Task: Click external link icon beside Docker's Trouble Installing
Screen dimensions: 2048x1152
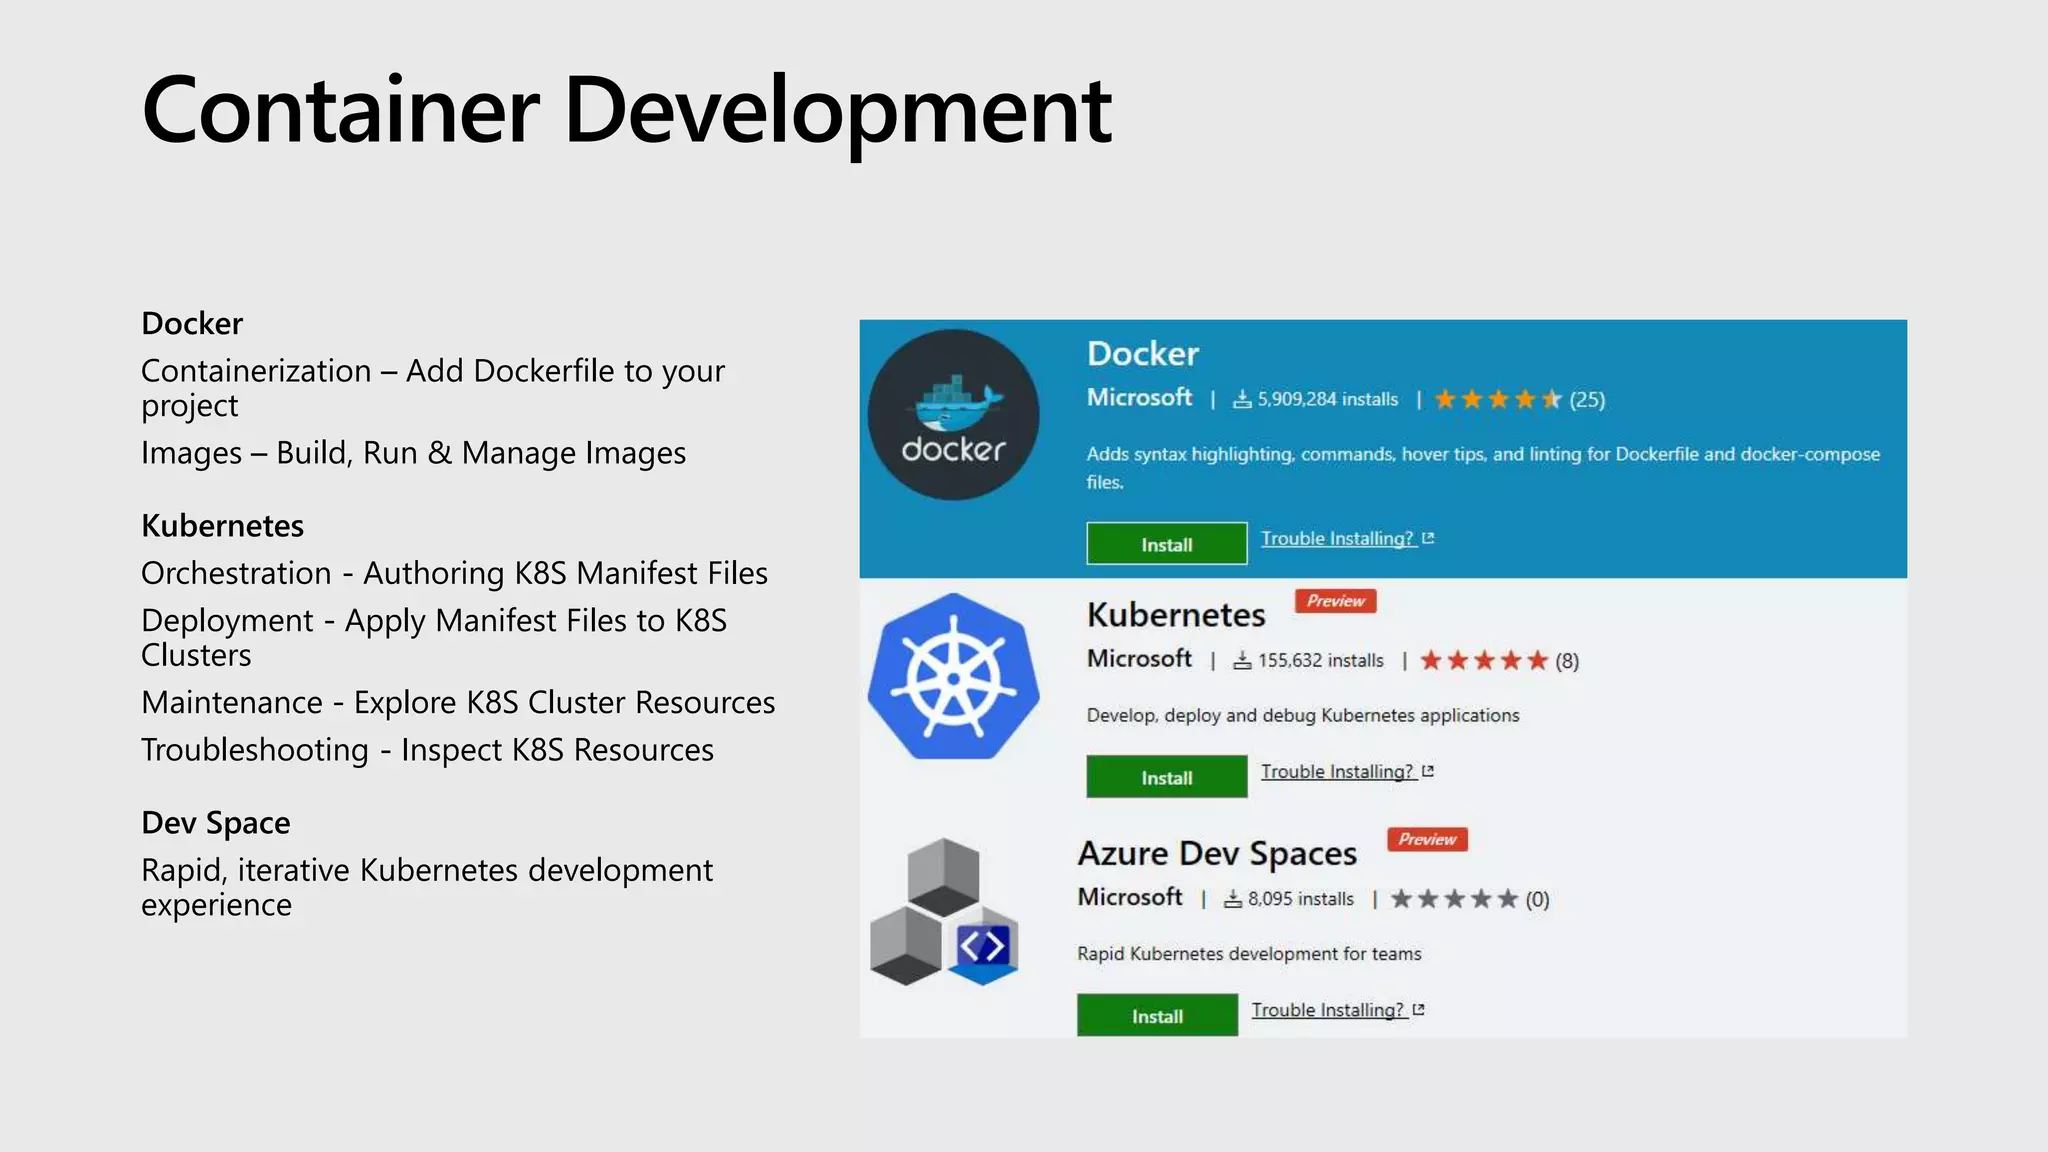Action: pos(1428,538)
